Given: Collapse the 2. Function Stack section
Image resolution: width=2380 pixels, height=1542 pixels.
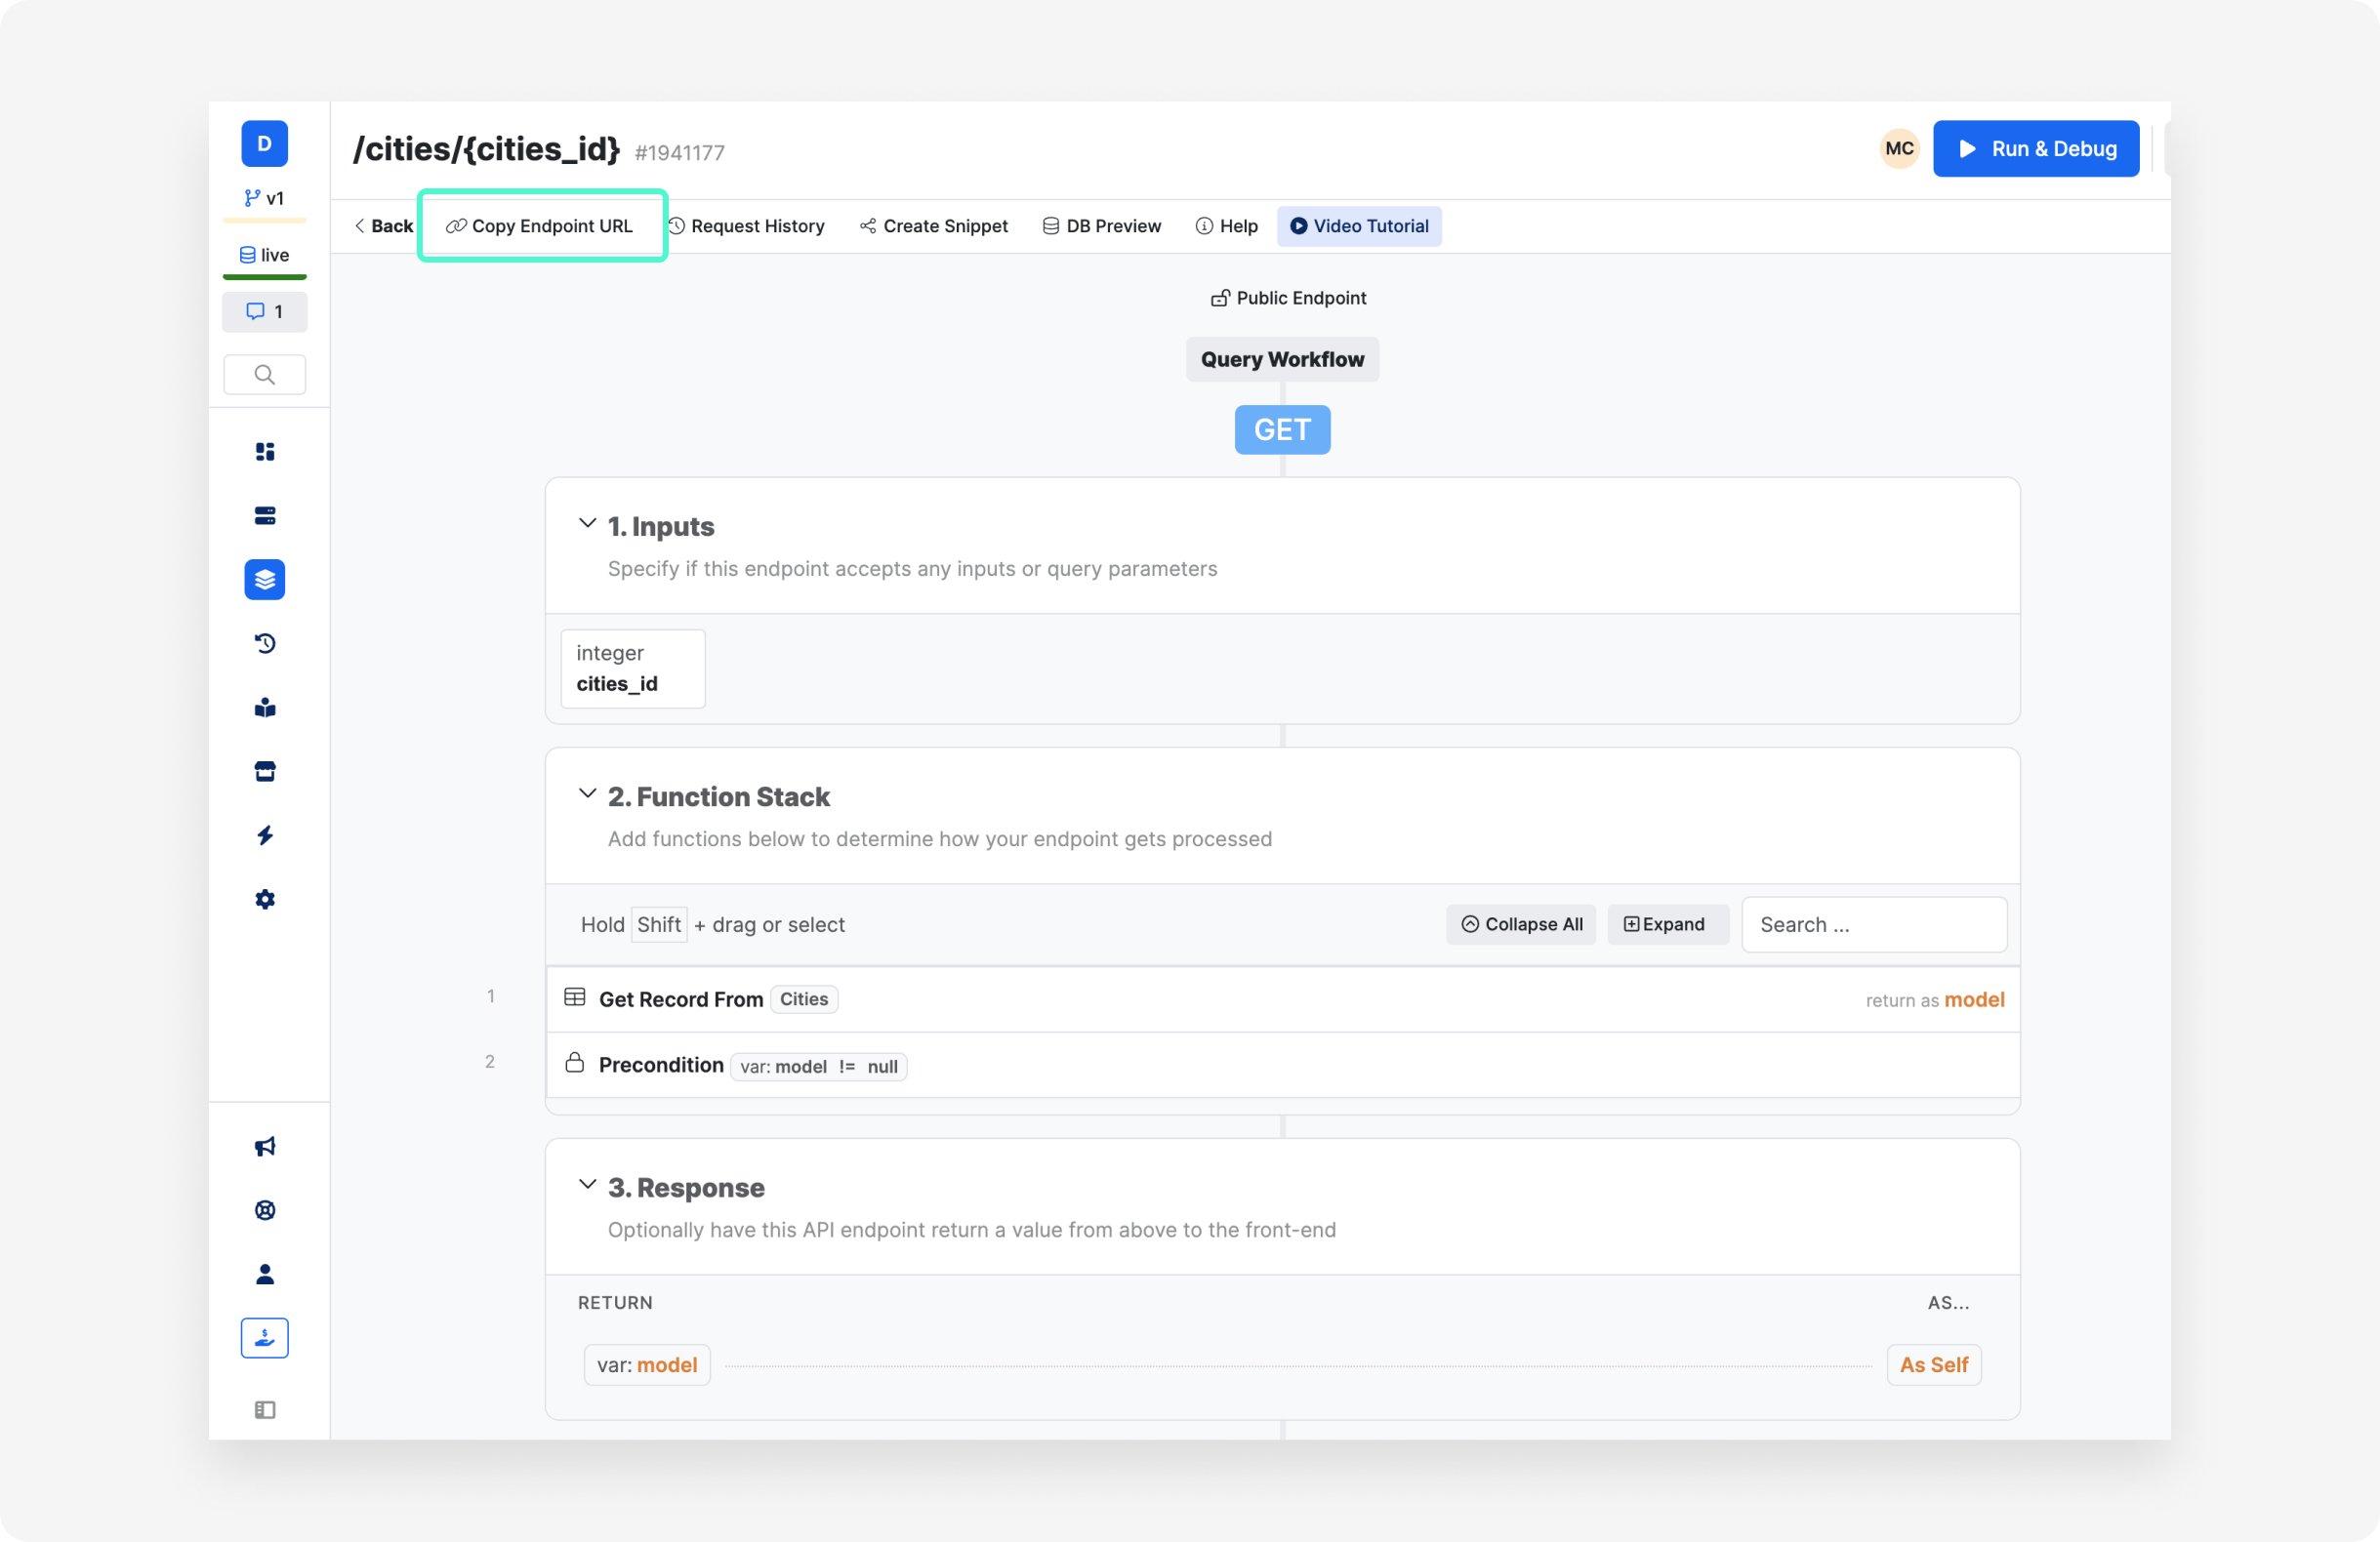Looking at the screenshot, I should point(587,794).
